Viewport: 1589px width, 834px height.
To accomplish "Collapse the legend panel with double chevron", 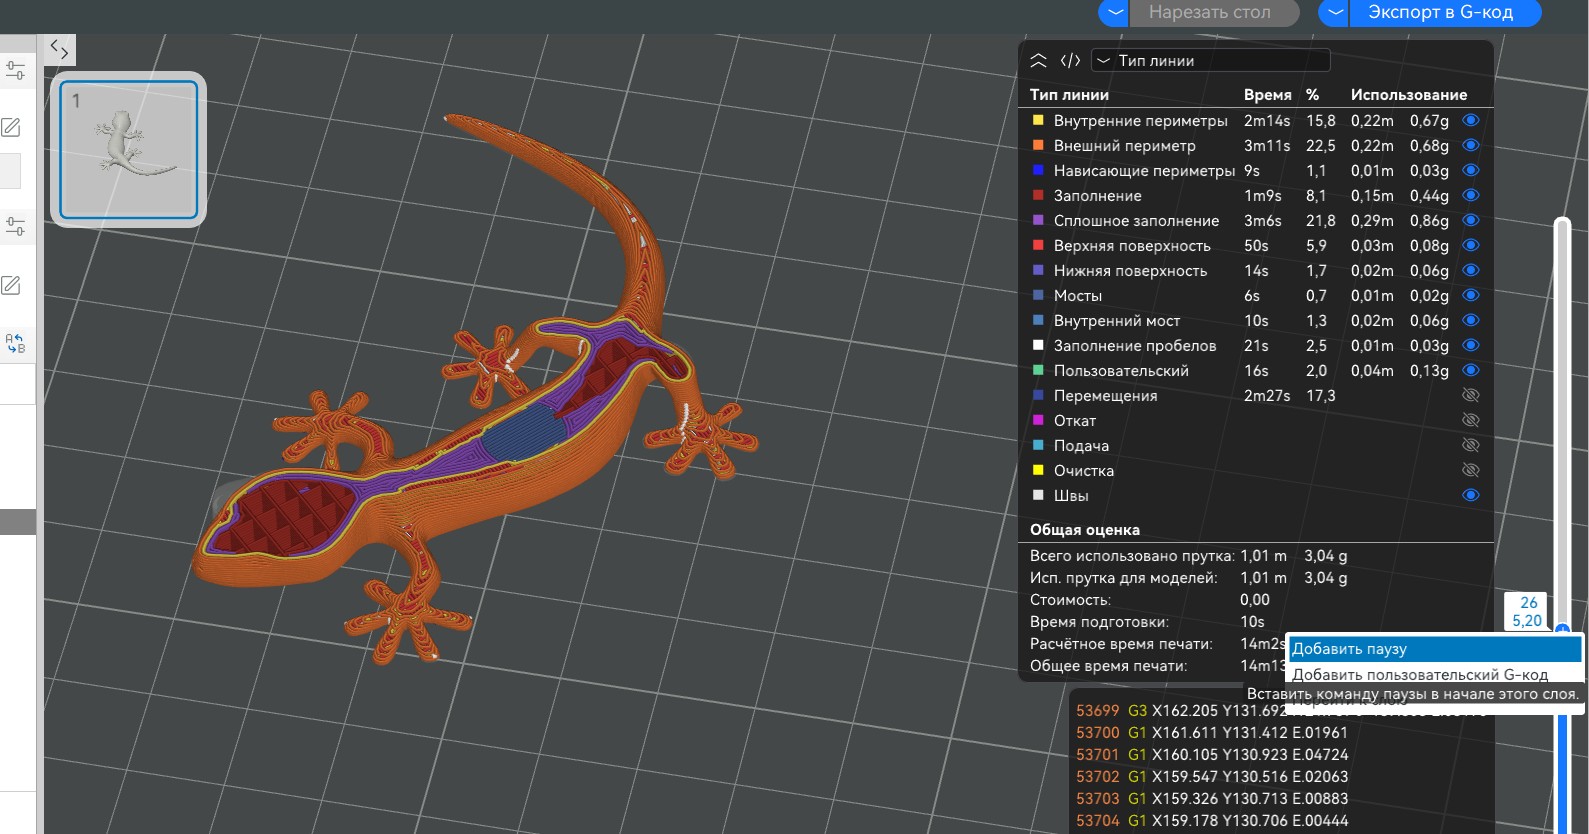I will tap(1038, 61).
